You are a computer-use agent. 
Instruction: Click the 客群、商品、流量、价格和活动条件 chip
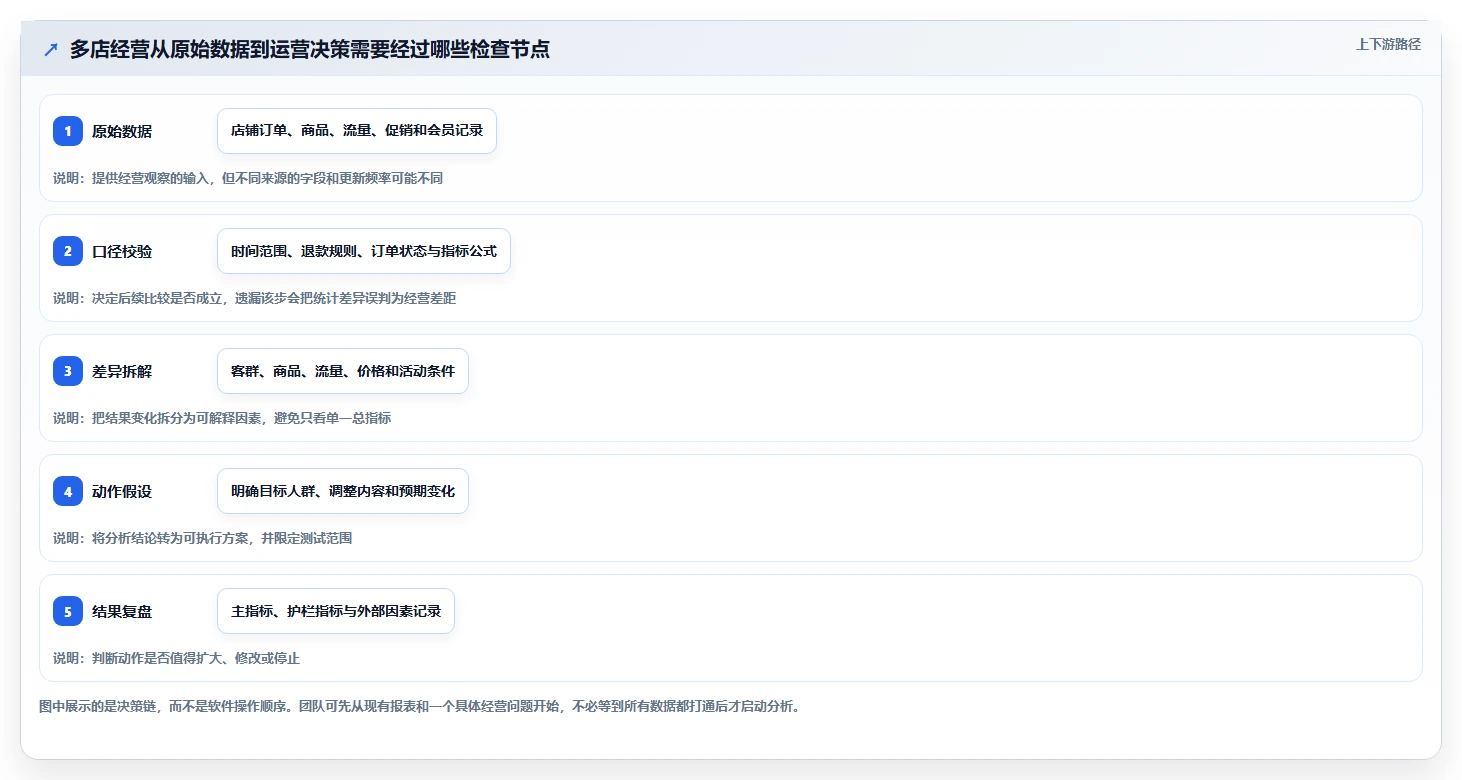pos(343,371)
